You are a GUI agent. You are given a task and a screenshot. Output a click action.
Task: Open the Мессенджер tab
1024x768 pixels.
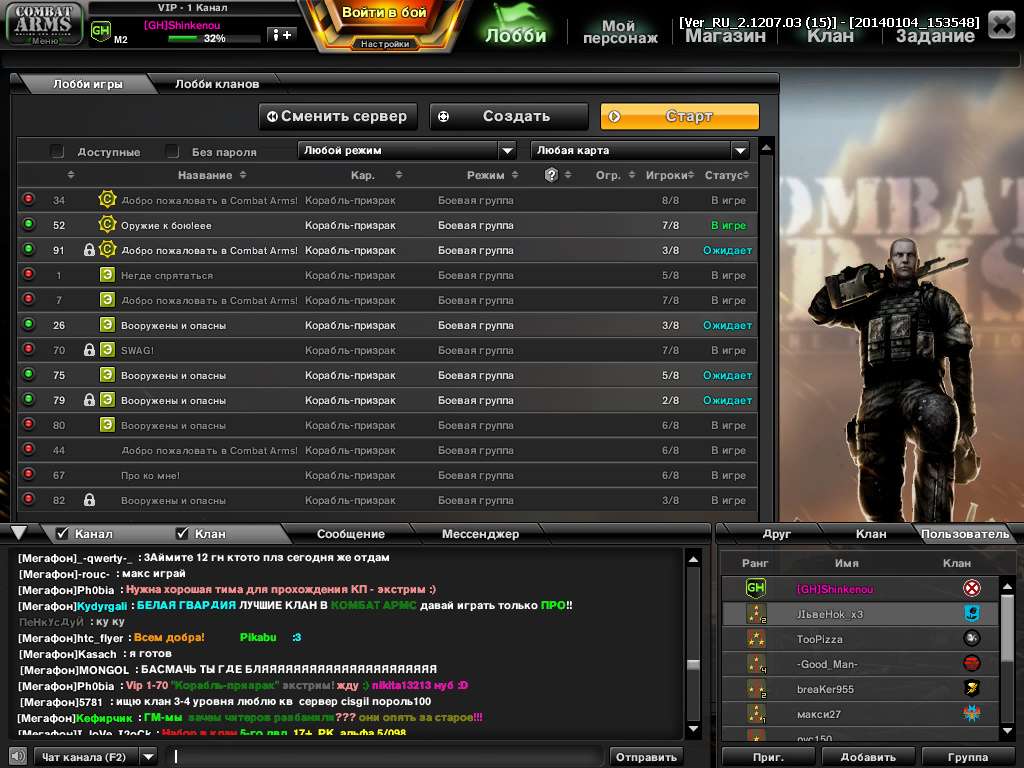coord(480,534)
